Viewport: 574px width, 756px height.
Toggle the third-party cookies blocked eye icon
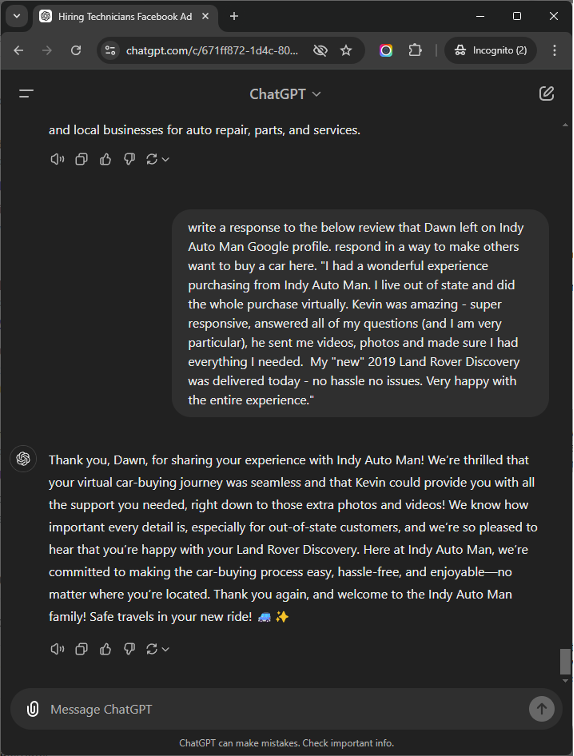click(320, 50)
